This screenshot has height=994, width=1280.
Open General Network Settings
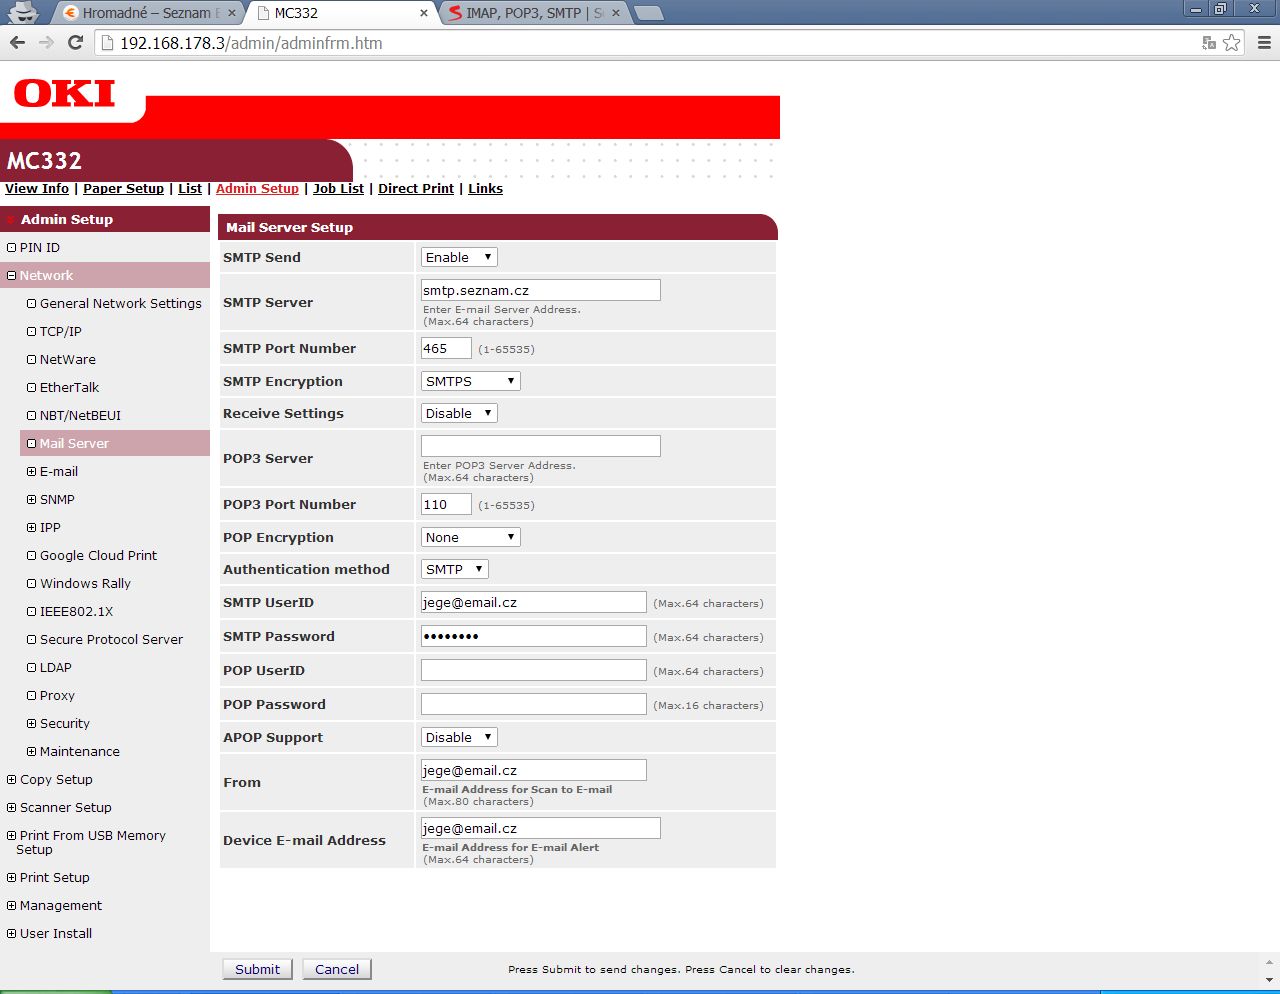click(121, 303)
